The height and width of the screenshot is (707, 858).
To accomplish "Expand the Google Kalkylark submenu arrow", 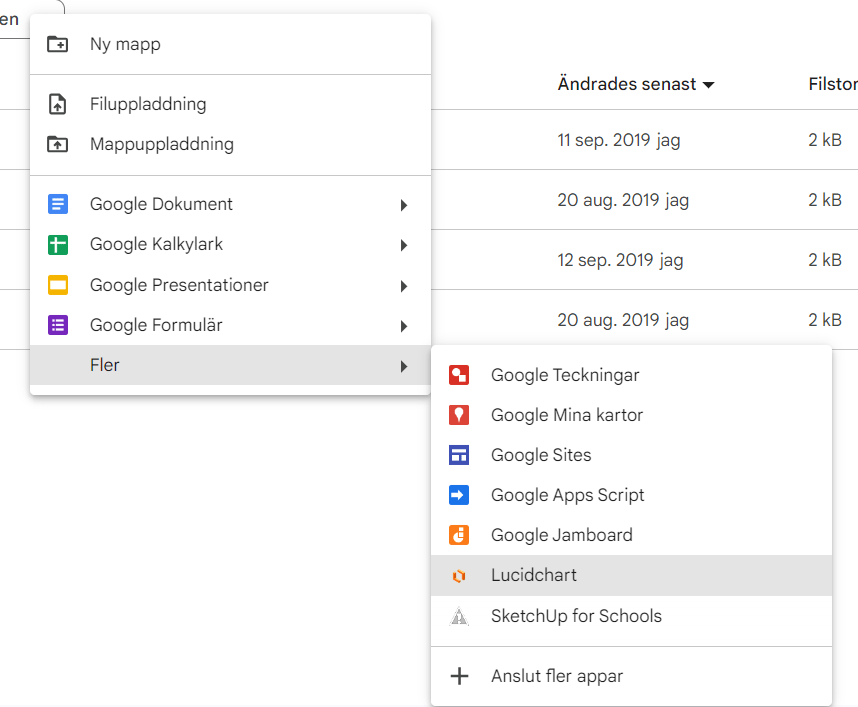I will (404, 245).
